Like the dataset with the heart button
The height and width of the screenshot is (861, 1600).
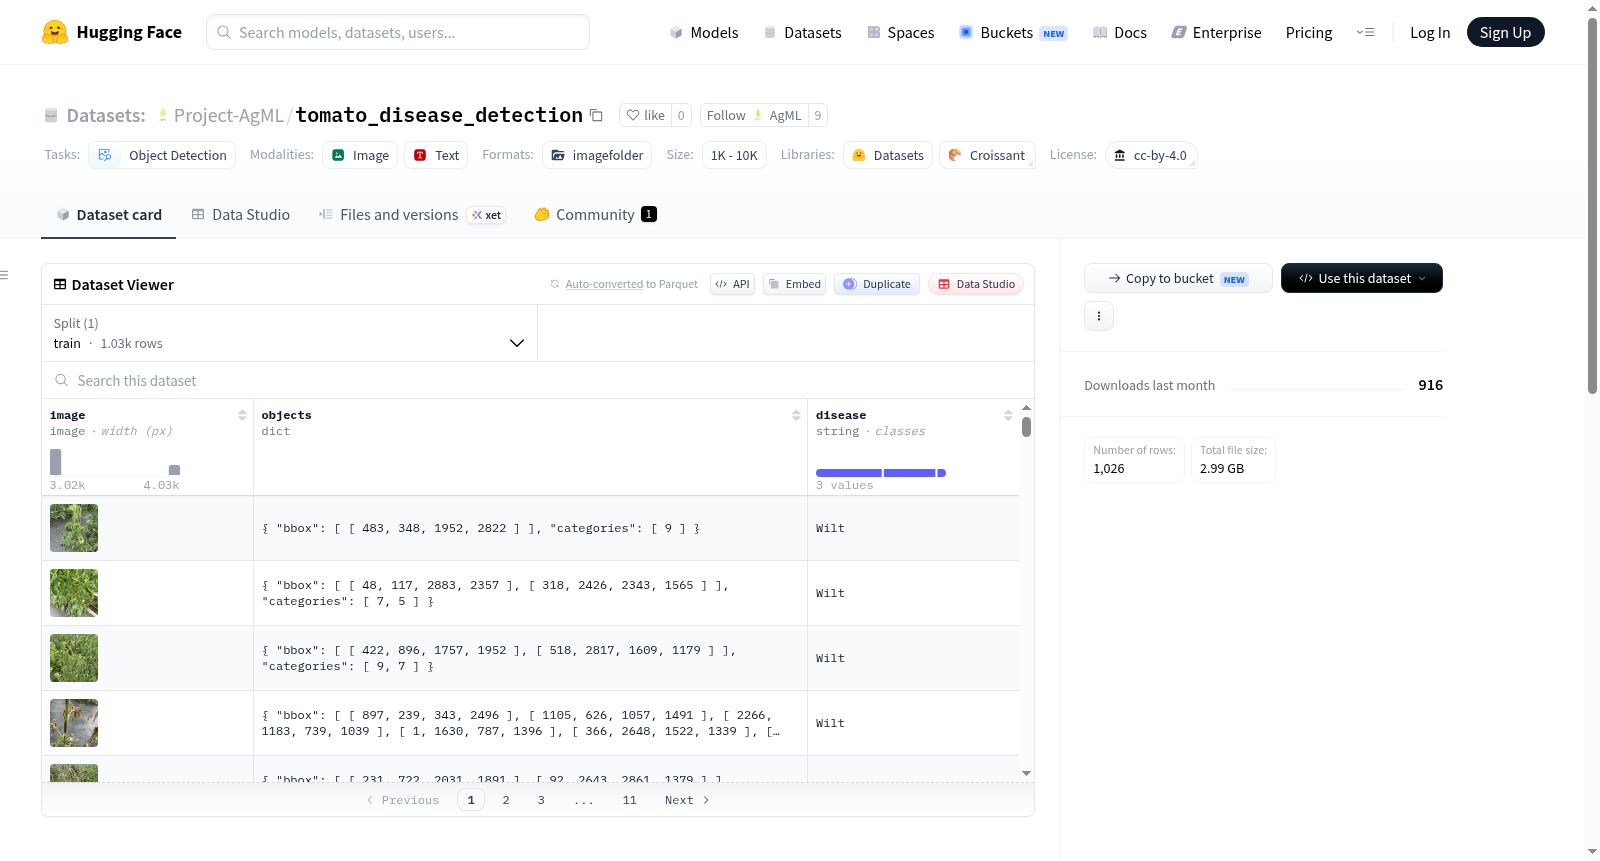pyautogui.click(x=645, y=115)
